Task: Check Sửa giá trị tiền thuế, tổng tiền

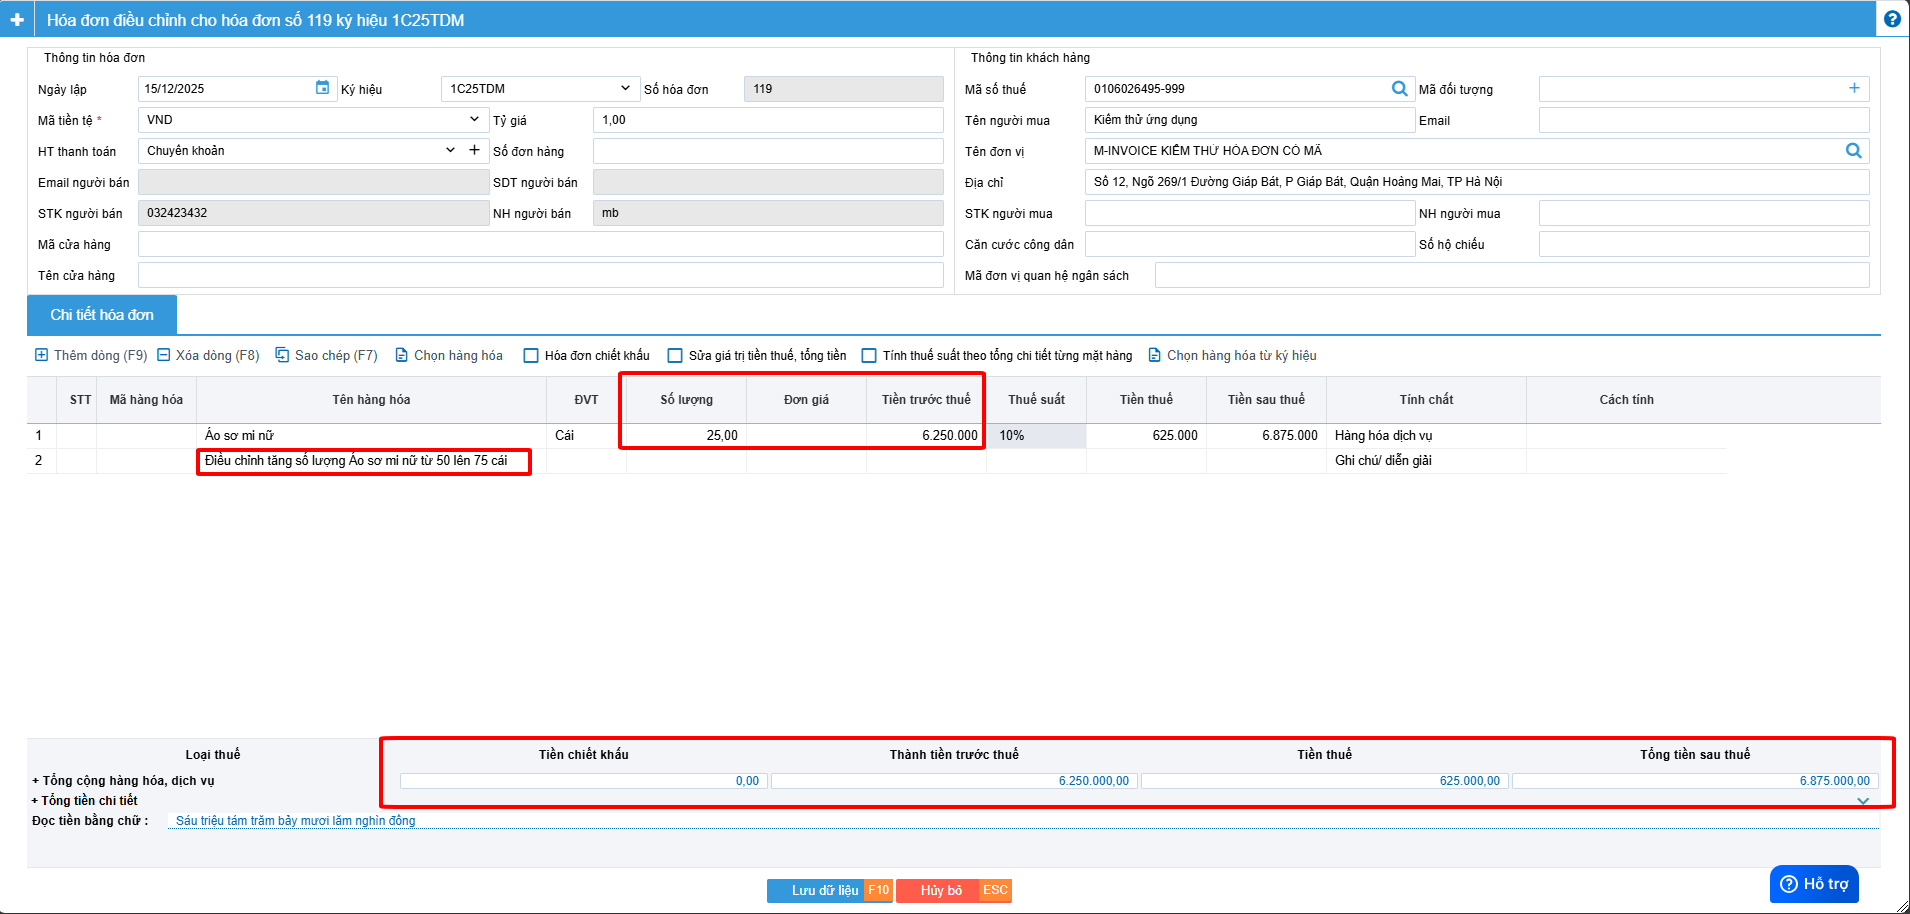Action: pyautogui.click(x=676, y=356)
